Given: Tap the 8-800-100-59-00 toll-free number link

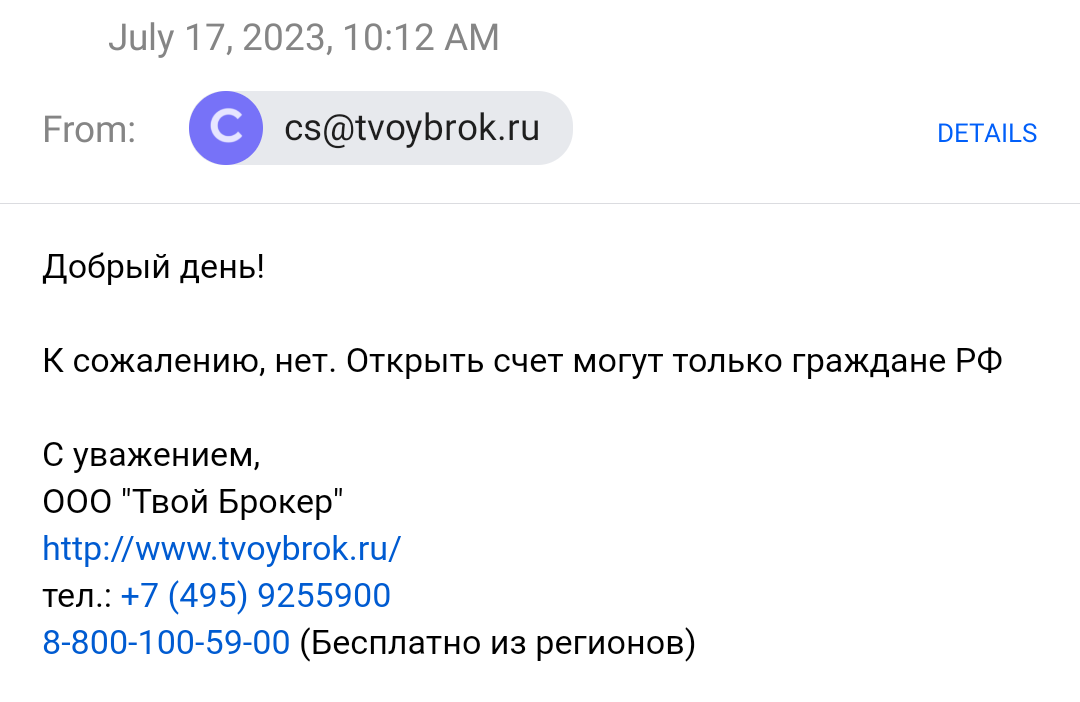Looking at the screenshot, I should (166, 642).
